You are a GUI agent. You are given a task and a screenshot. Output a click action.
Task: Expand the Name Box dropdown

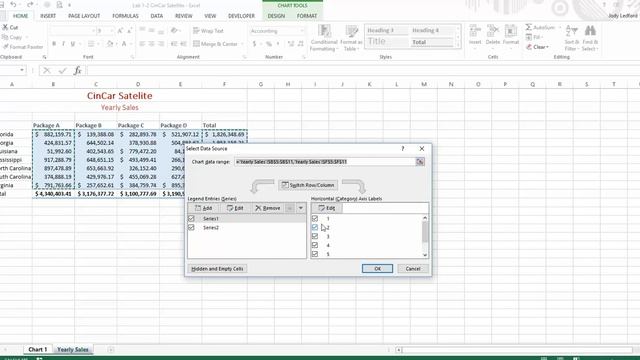[22, 70]
